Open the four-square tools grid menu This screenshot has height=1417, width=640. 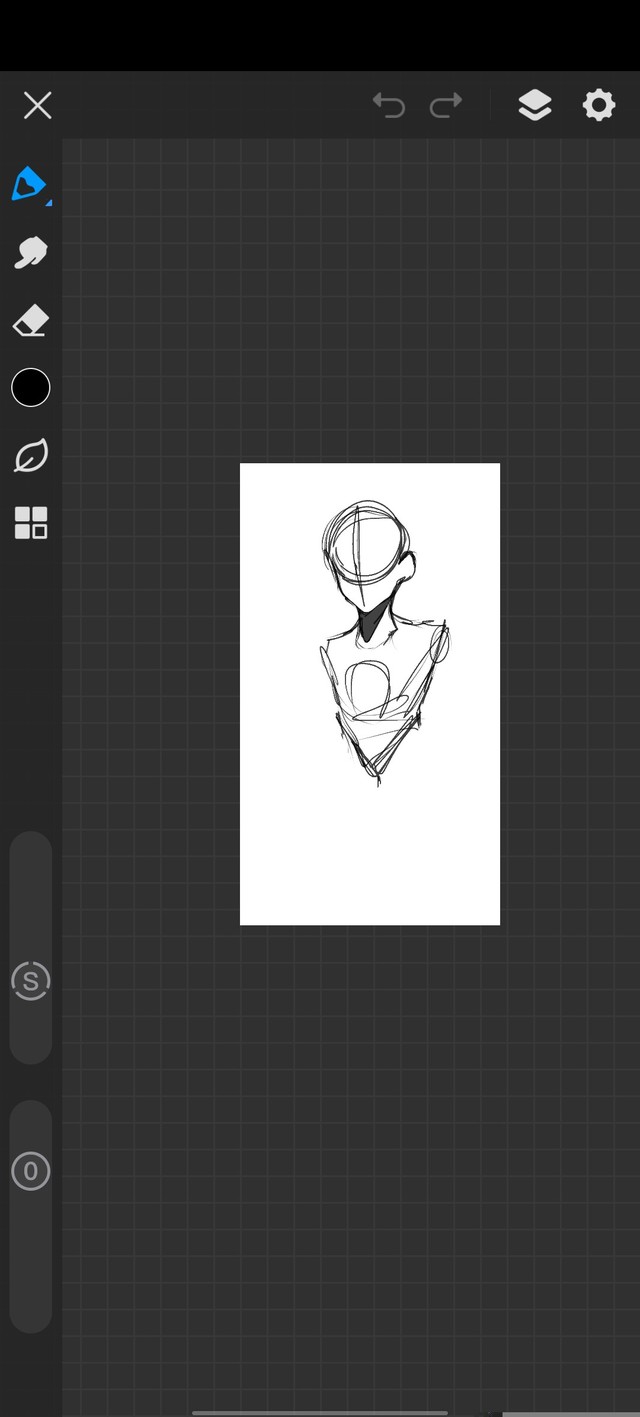tap(31, 523)
